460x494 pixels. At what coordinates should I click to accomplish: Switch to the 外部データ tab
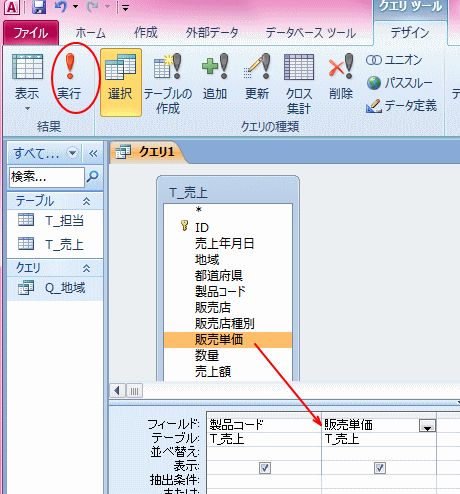212,33
